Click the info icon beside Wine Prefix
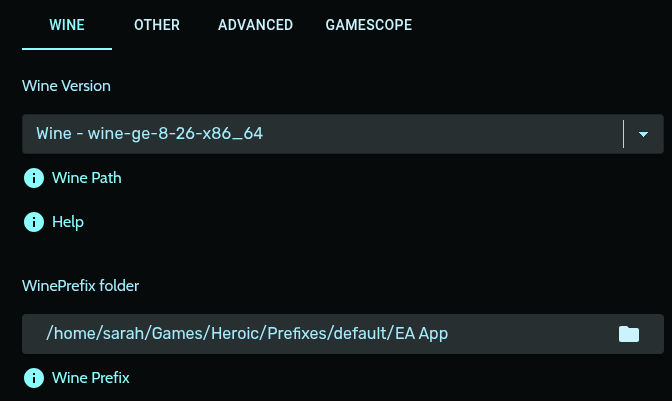Image resolution: width=672 pixels, height=401 pixels. pos(34,378)
